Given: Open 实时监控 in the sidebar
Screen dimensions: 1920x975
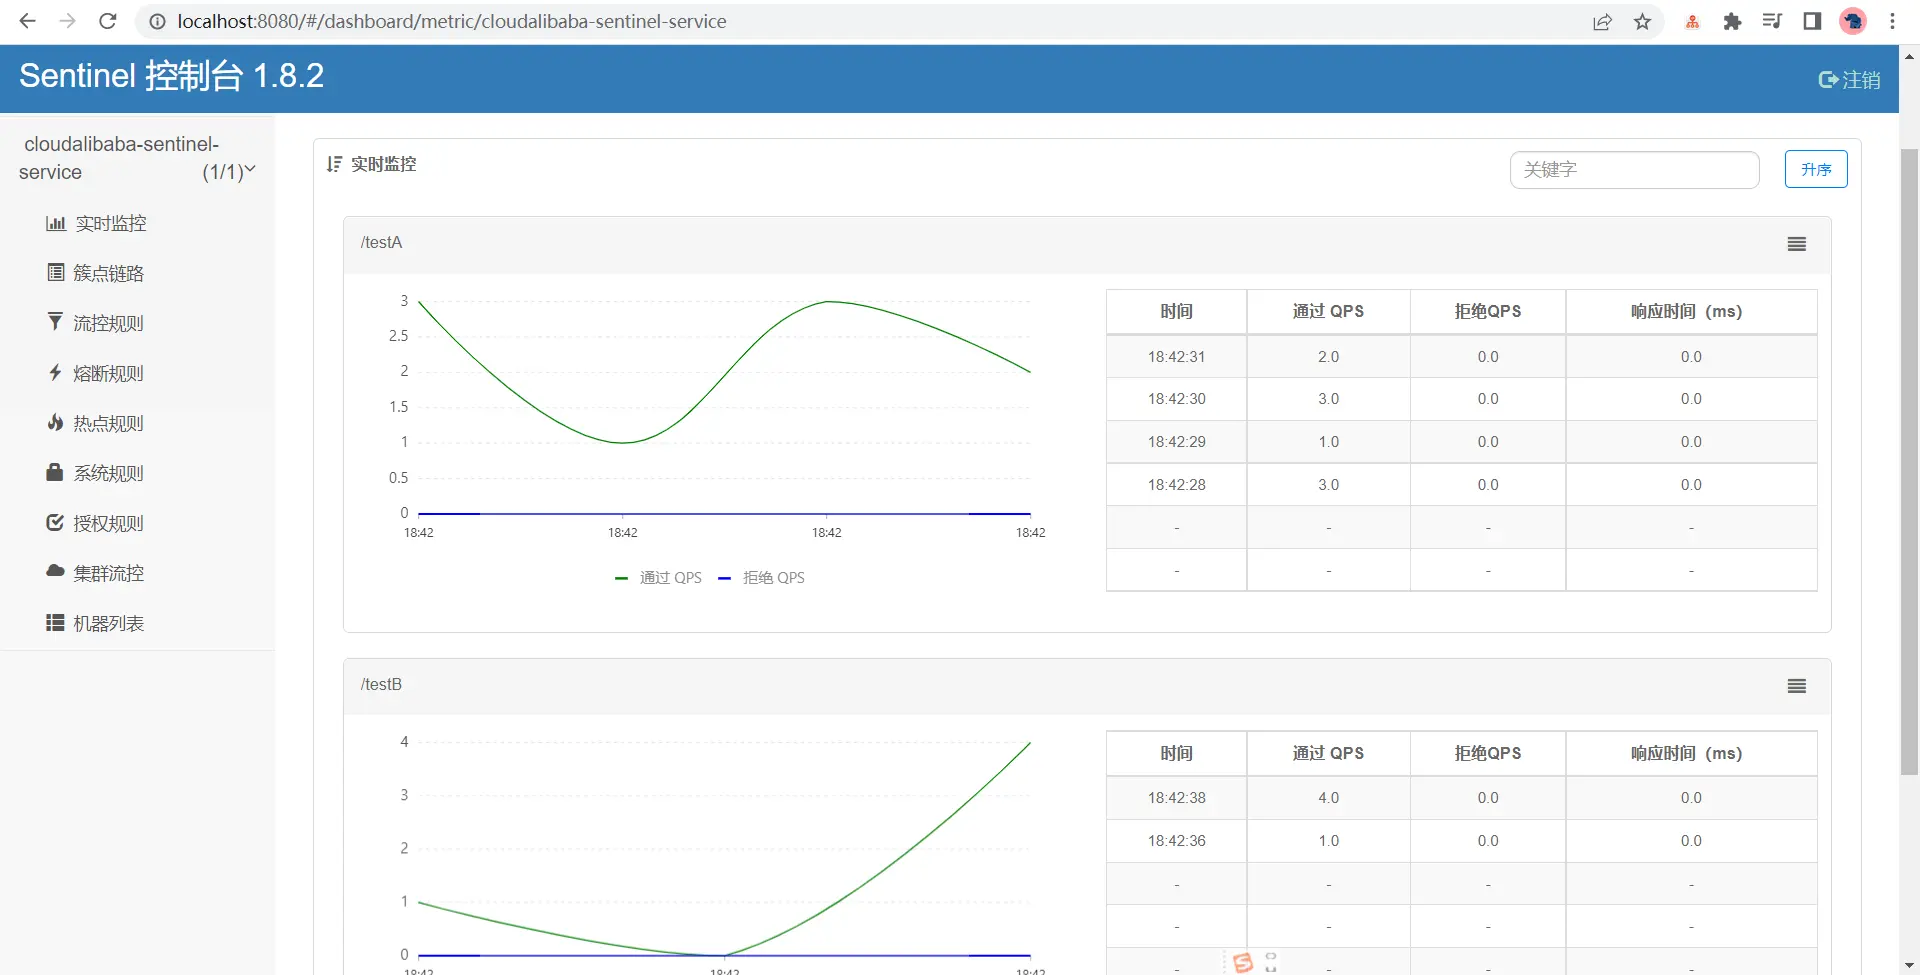Looking at the screenshot, I should [x=111, y=223].
